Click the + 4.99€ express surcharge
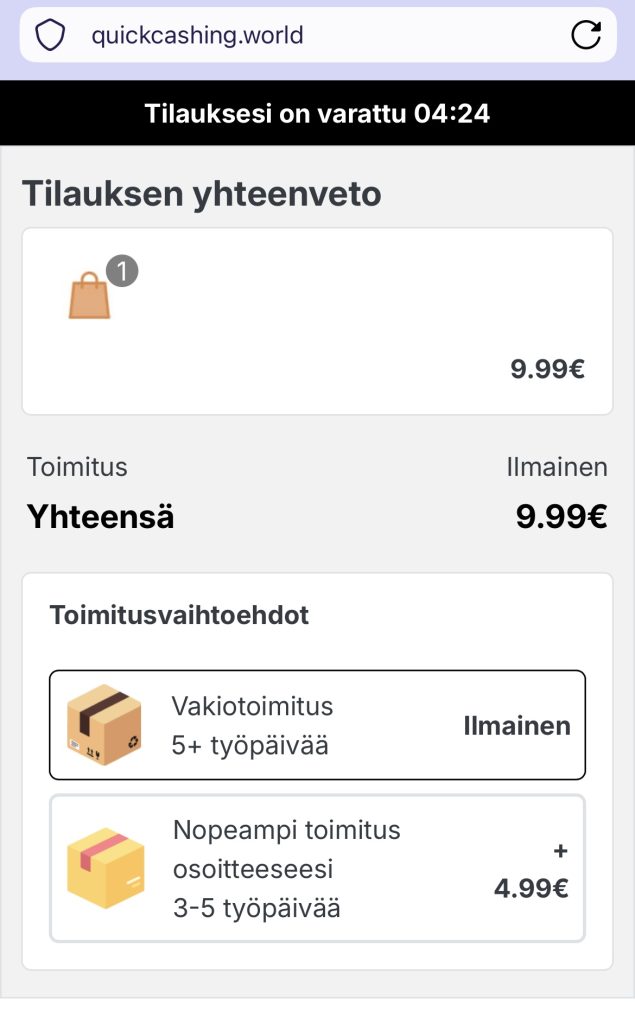Viewport: 635px width, 1024px height. 533,870
